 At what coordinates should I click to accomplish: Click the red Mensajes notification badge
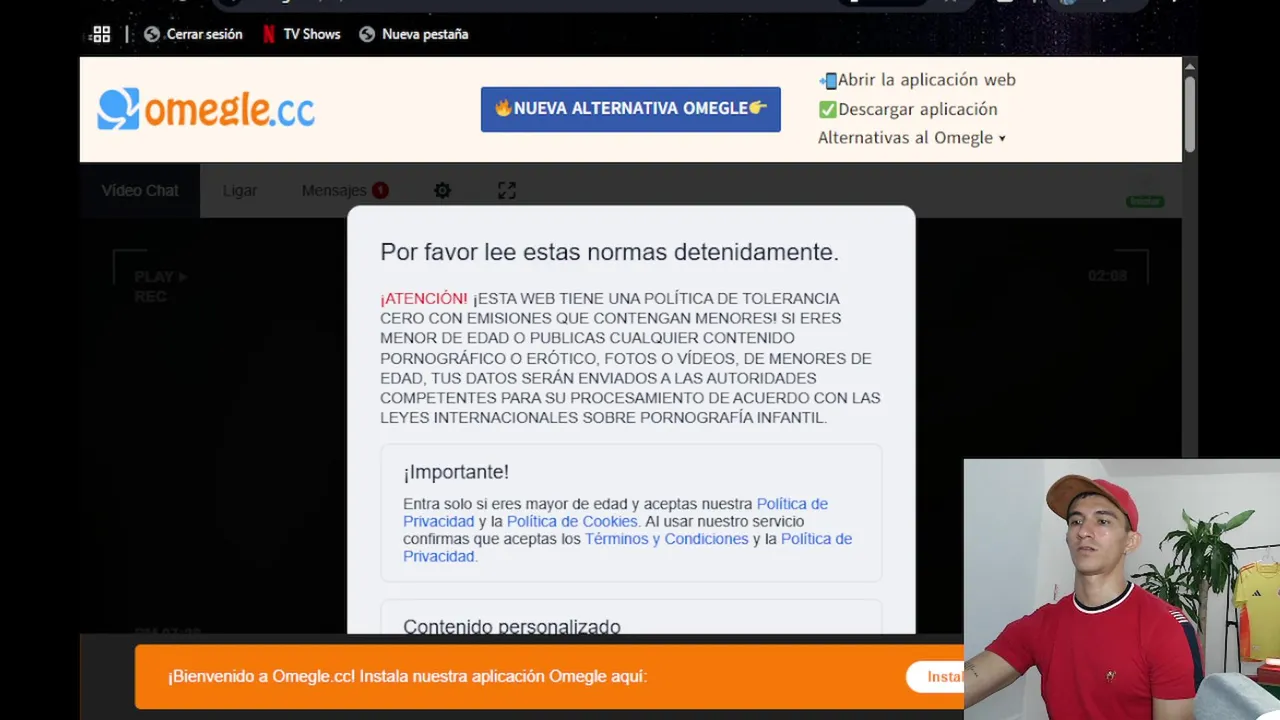coord(380,190)
